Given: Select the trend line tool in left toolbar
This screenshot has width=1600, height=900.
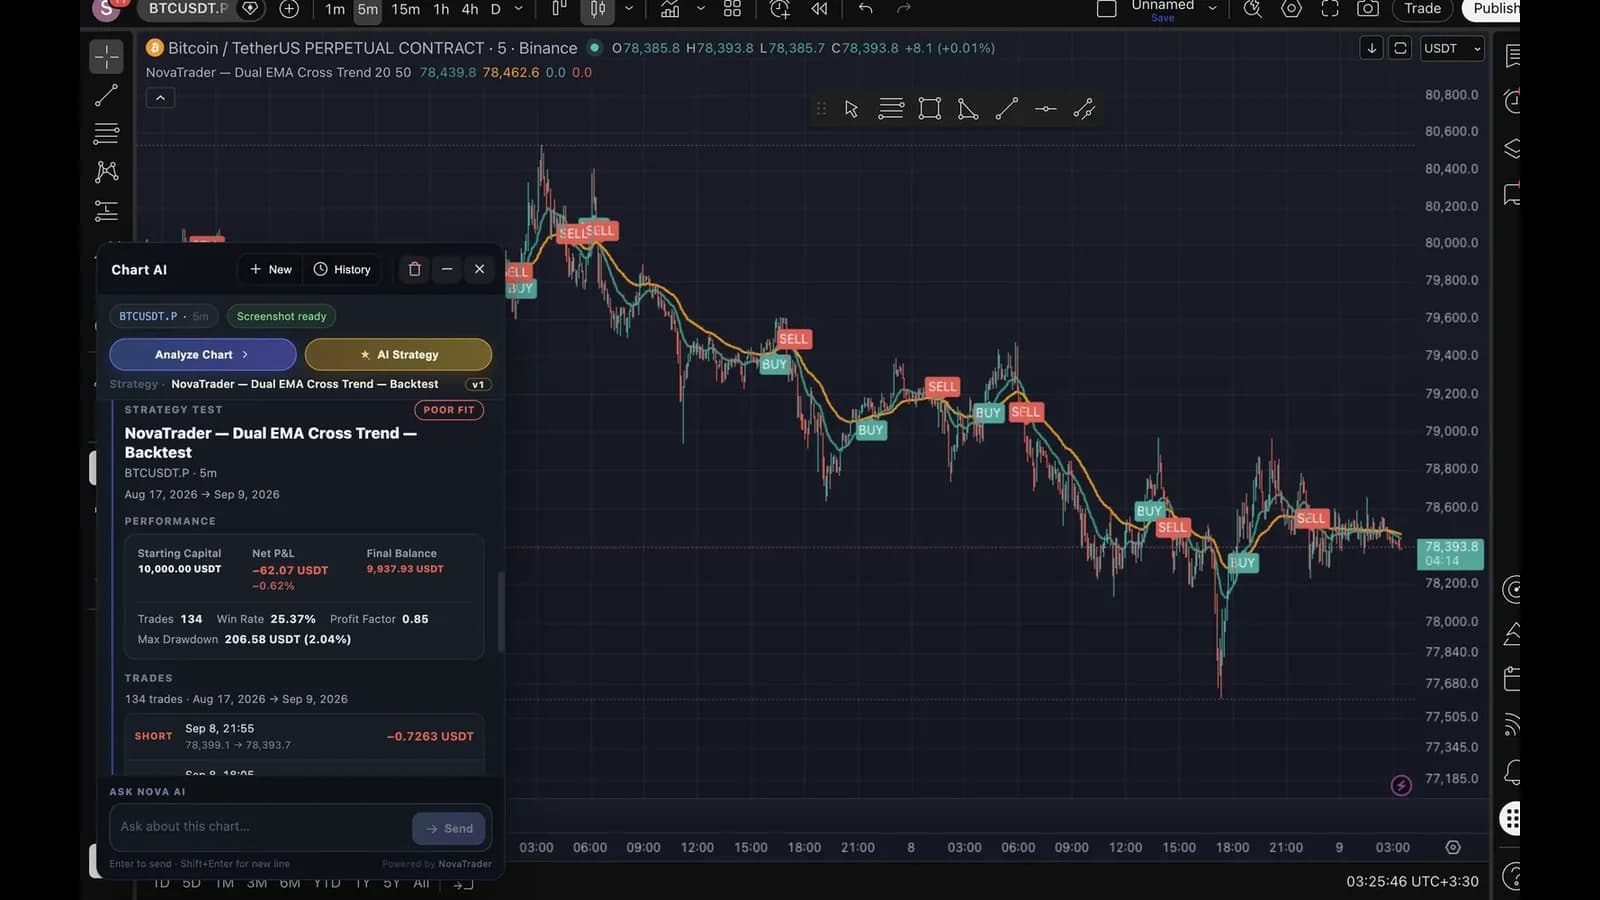Looking at the screenshot, I should tap(106, 96).
